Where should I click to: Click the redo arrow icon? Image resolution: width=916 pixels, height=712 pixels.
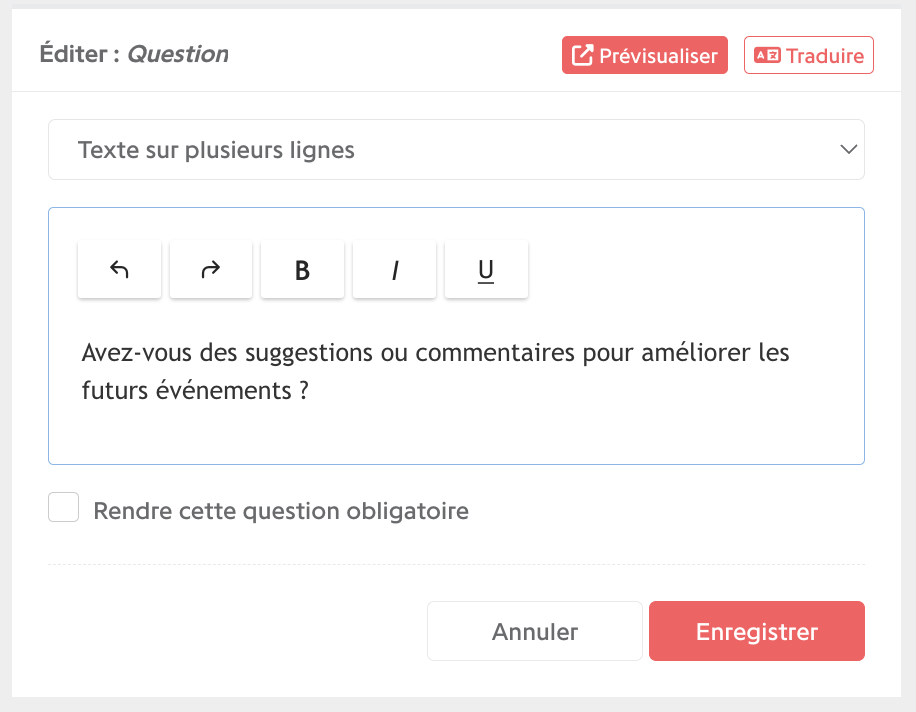coord(211,269)
